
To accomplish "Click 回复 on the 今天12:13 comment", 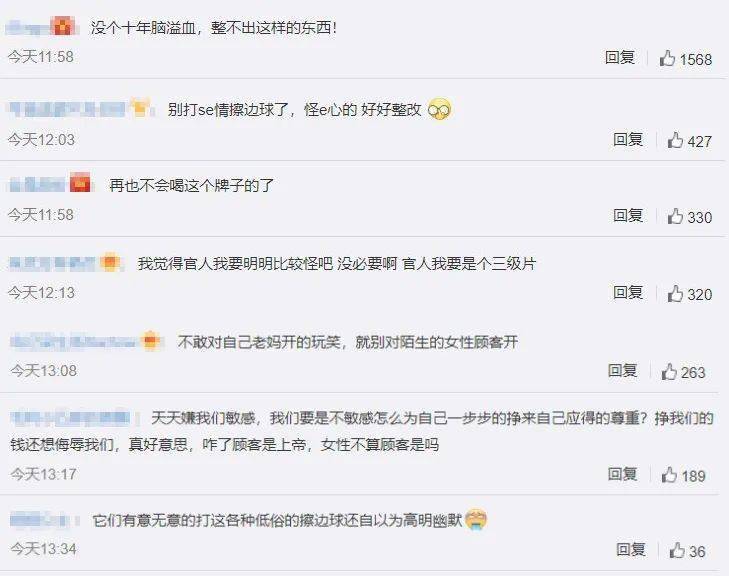I will [x=628, y=292].
